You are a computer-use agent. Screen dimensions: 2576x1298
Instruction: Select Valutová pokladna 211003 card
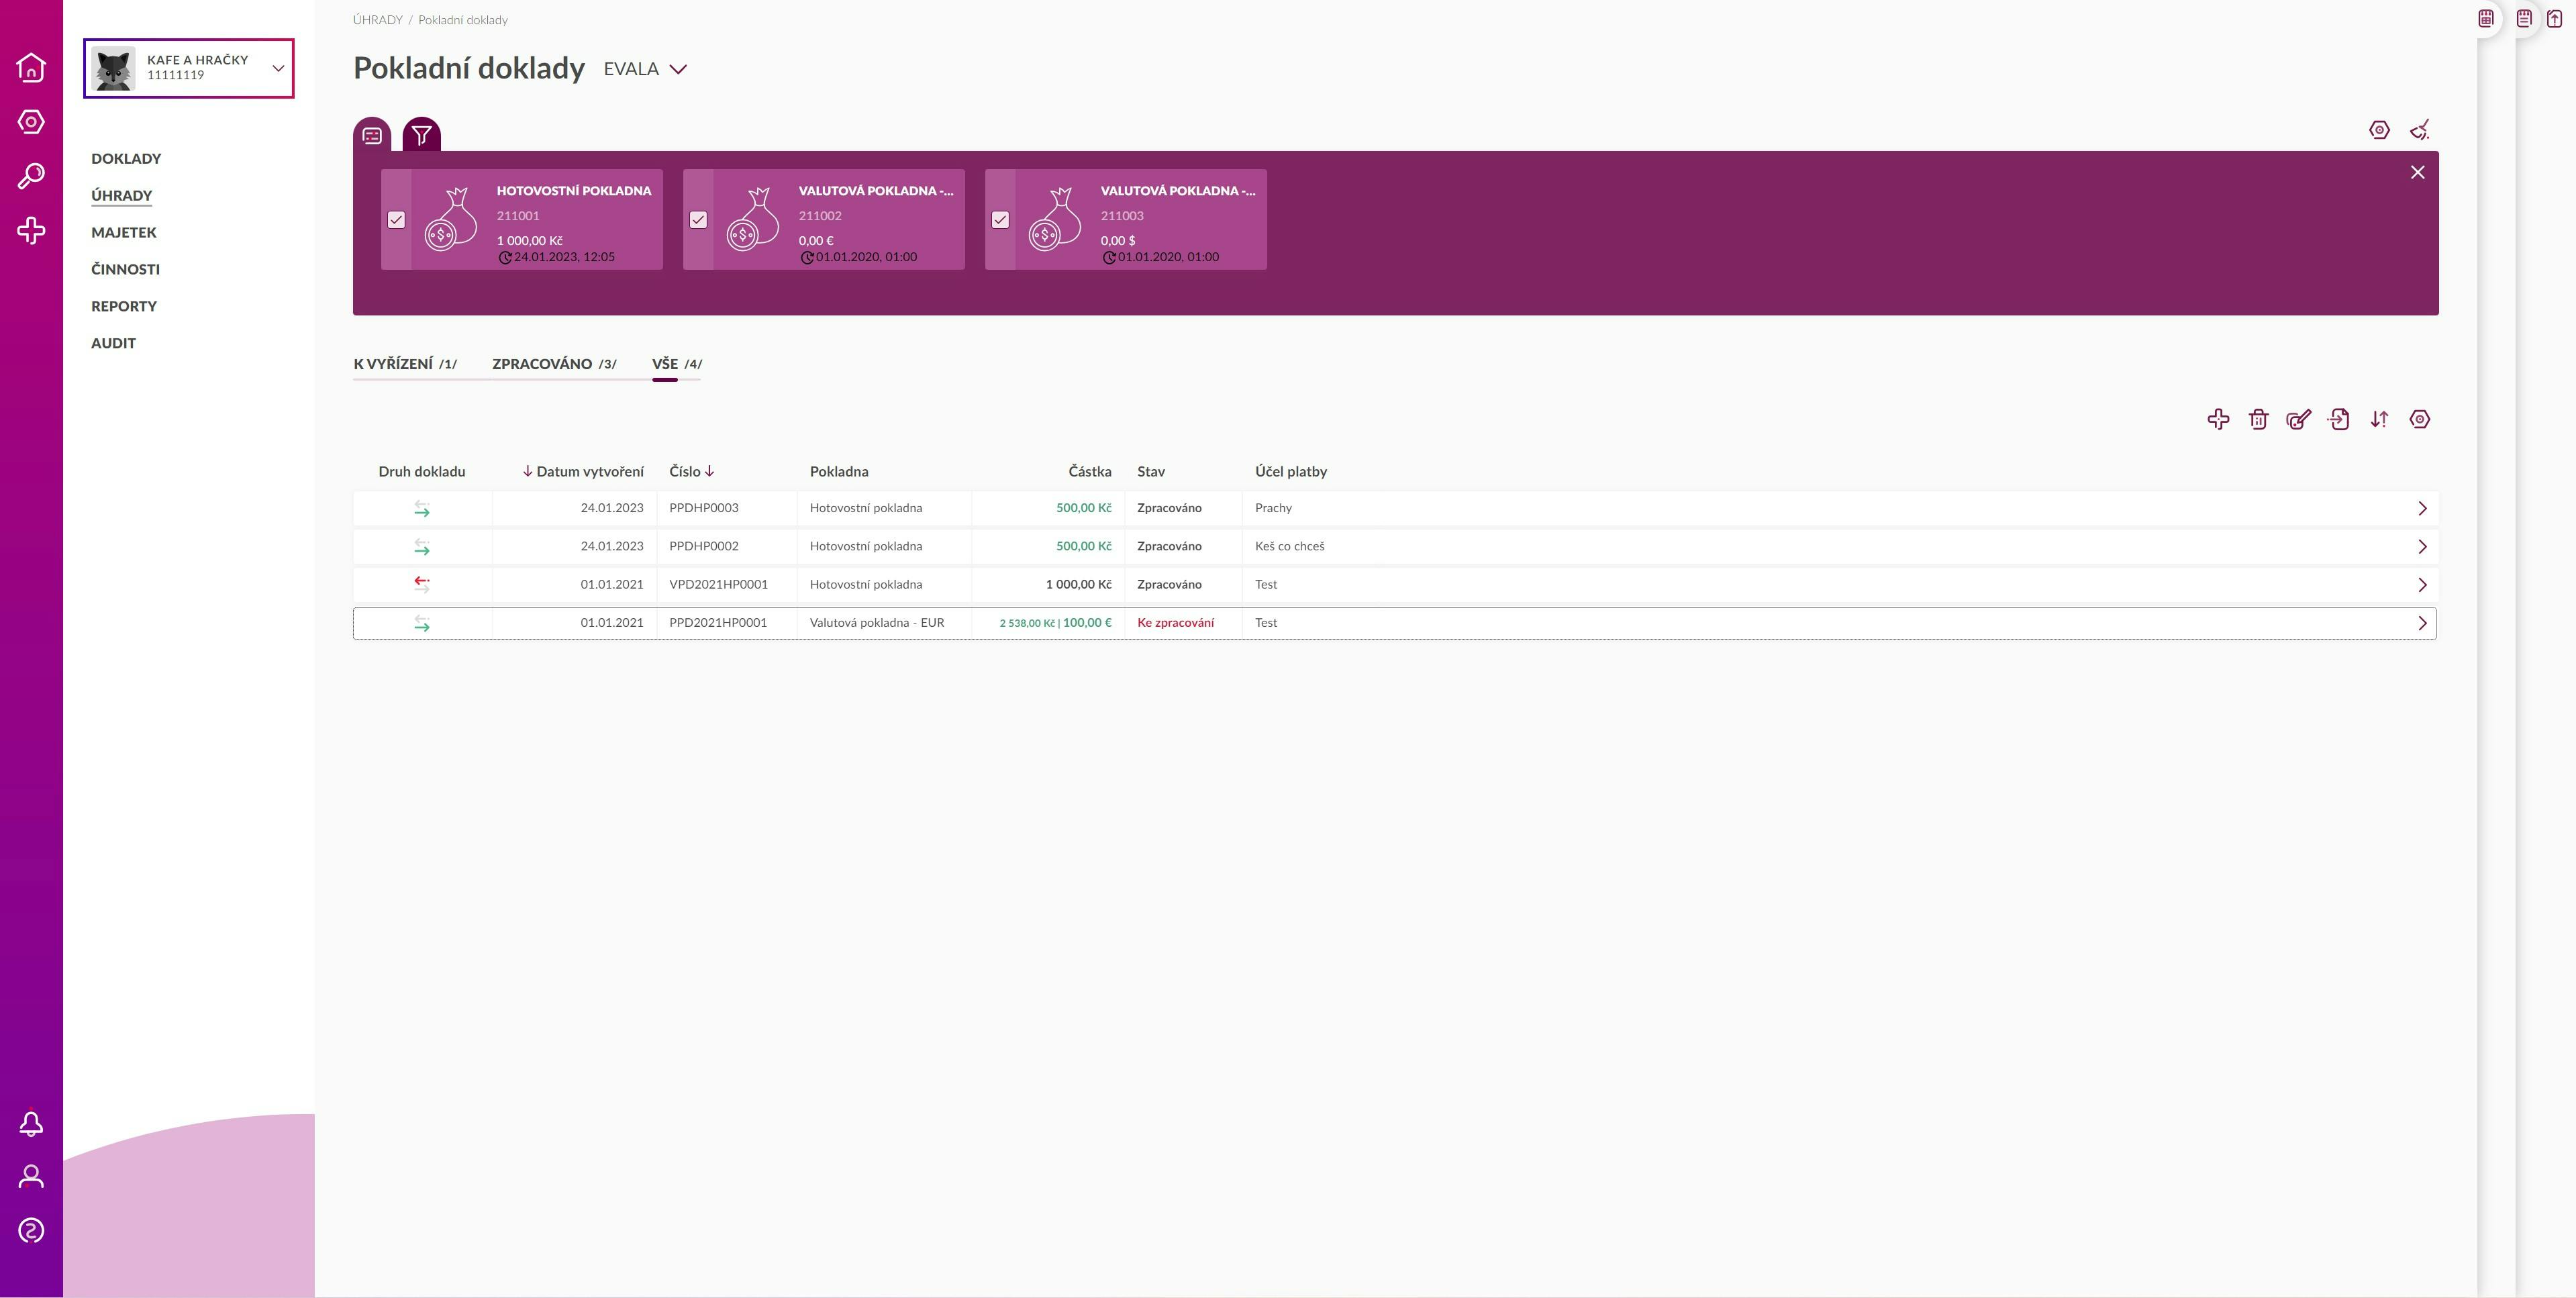(1125, 219)
